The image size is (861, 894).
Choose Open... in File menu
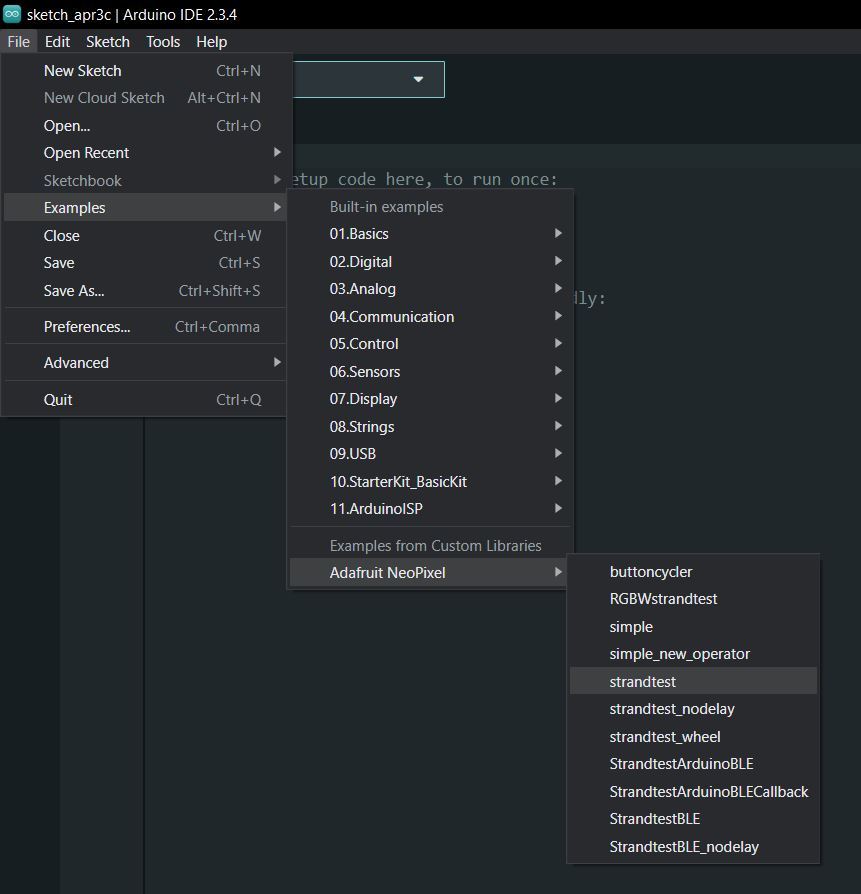tap(145, 125)
